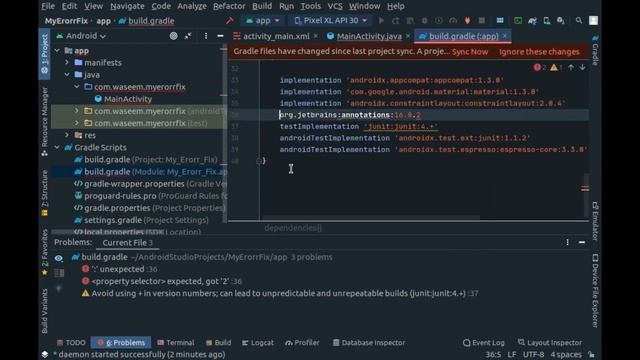Toggle the 1: Project side tool window
The width and height of the screenshot is (640, 360).
click(44, 53)
